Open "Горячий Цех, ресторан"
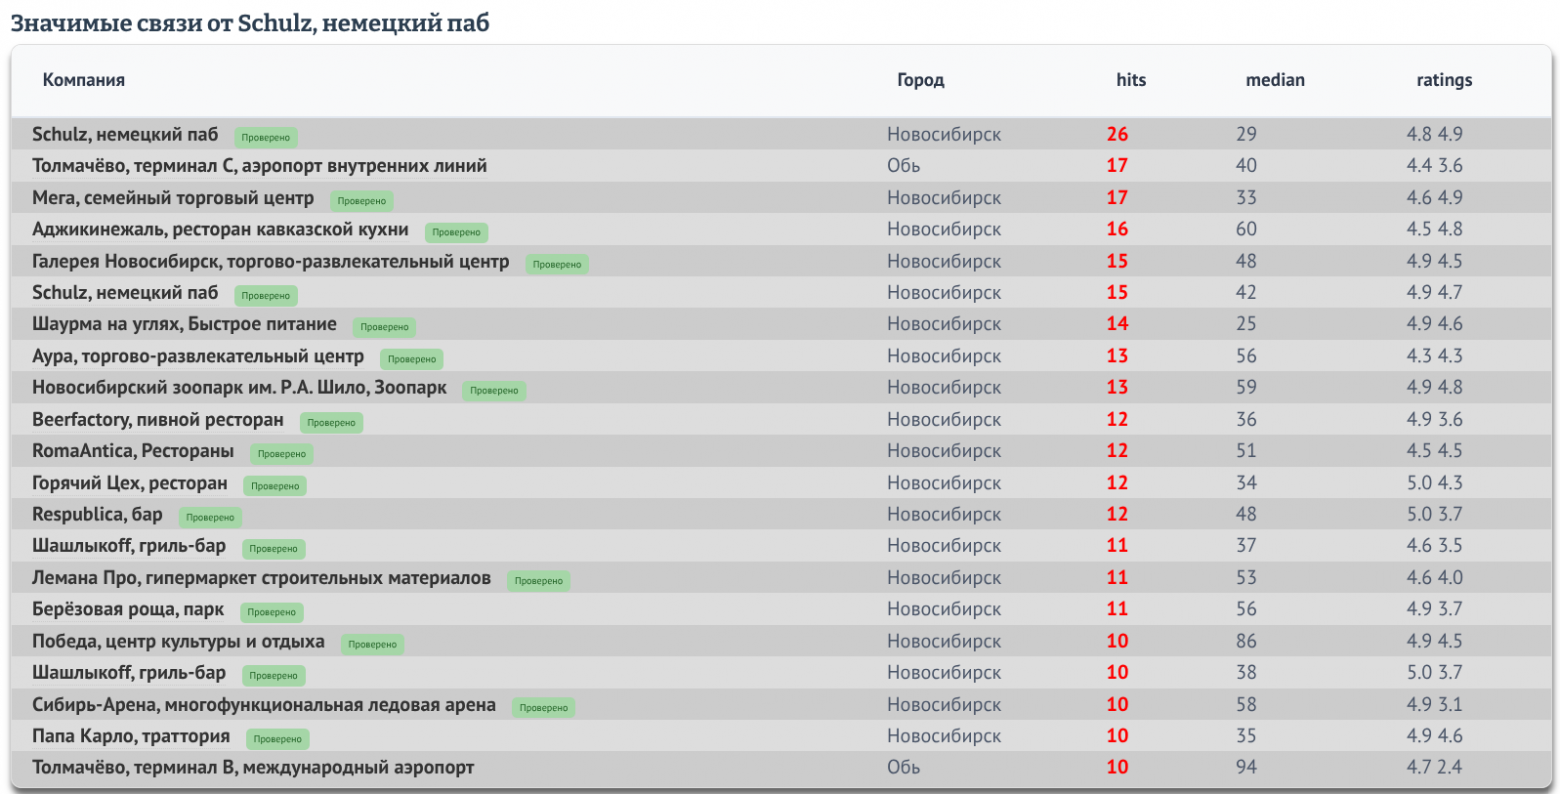 tap(130, 483)
